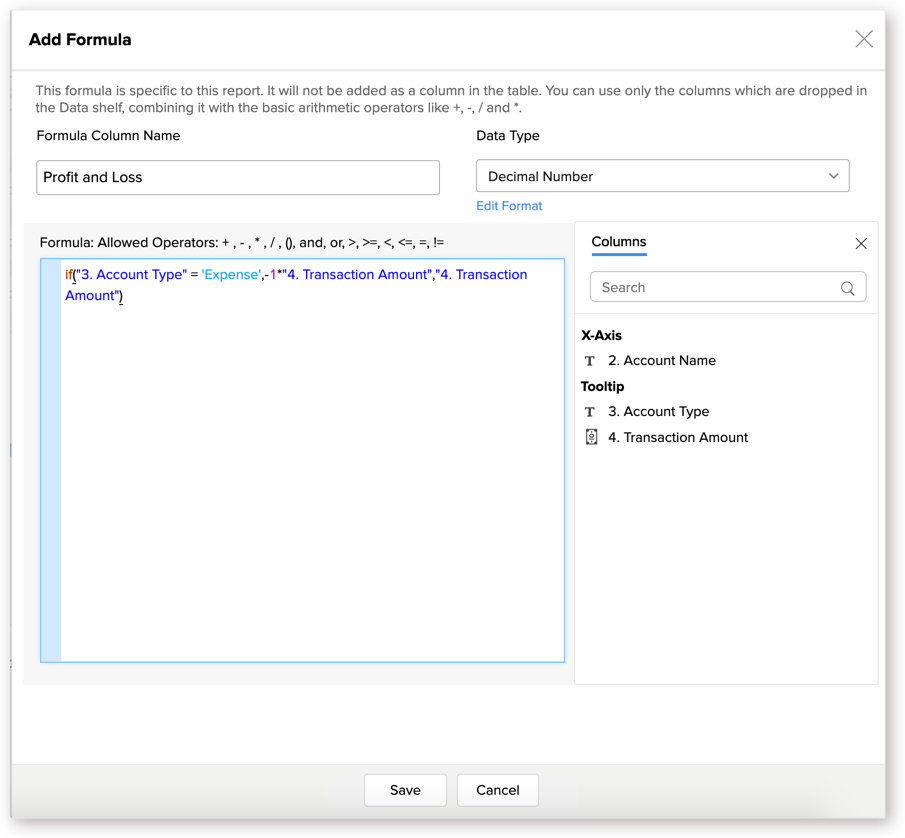Screen dimensions: 905x838
Task: Click text-type icon beside Account Type
Action: [x=590, y=412]
